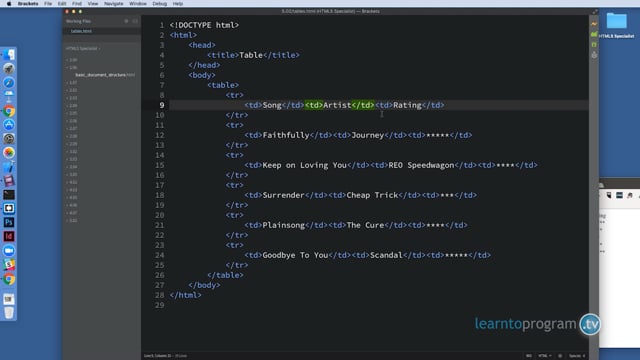Open the Apple menu
Screen dimensions: 640x360
point(9,4)
